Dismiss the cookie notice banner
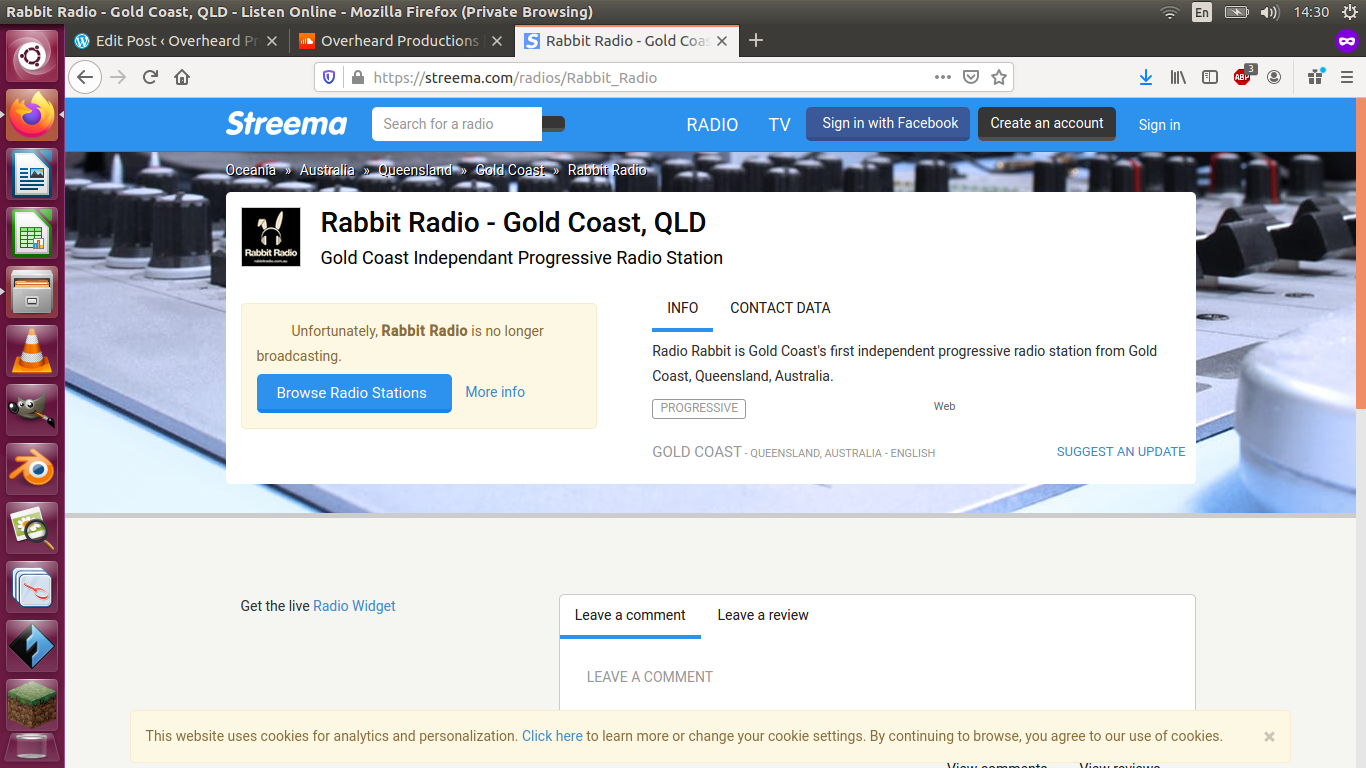Screen dimensions: 1366x768 [1269, 737]
